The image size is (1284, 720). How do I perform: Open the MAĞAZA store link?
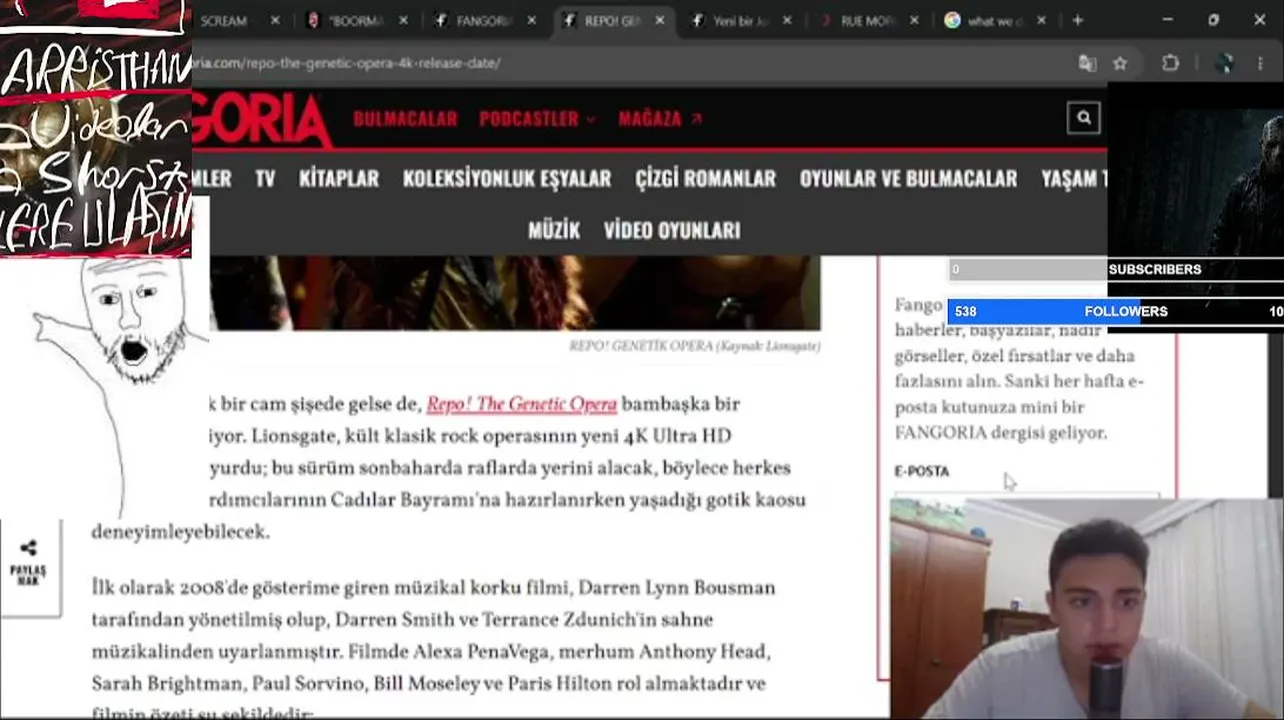click(x=660, y=118)
